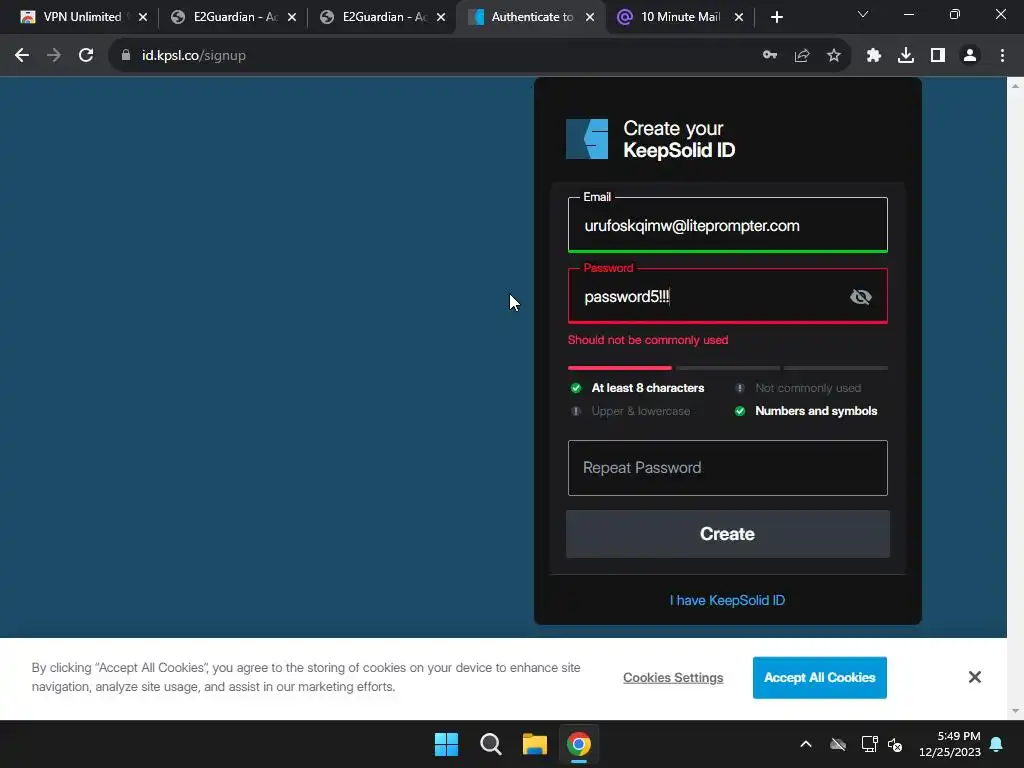Click "Numbers and symbols" requirement
The height and width of the screenshot is (768, 1024).
pyautogui.click(x=816, y=411)
